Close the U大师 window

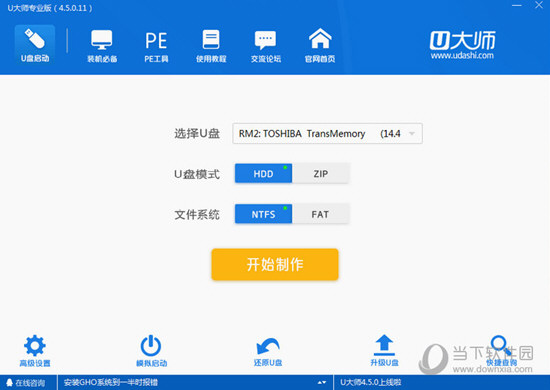coord(539,5)
